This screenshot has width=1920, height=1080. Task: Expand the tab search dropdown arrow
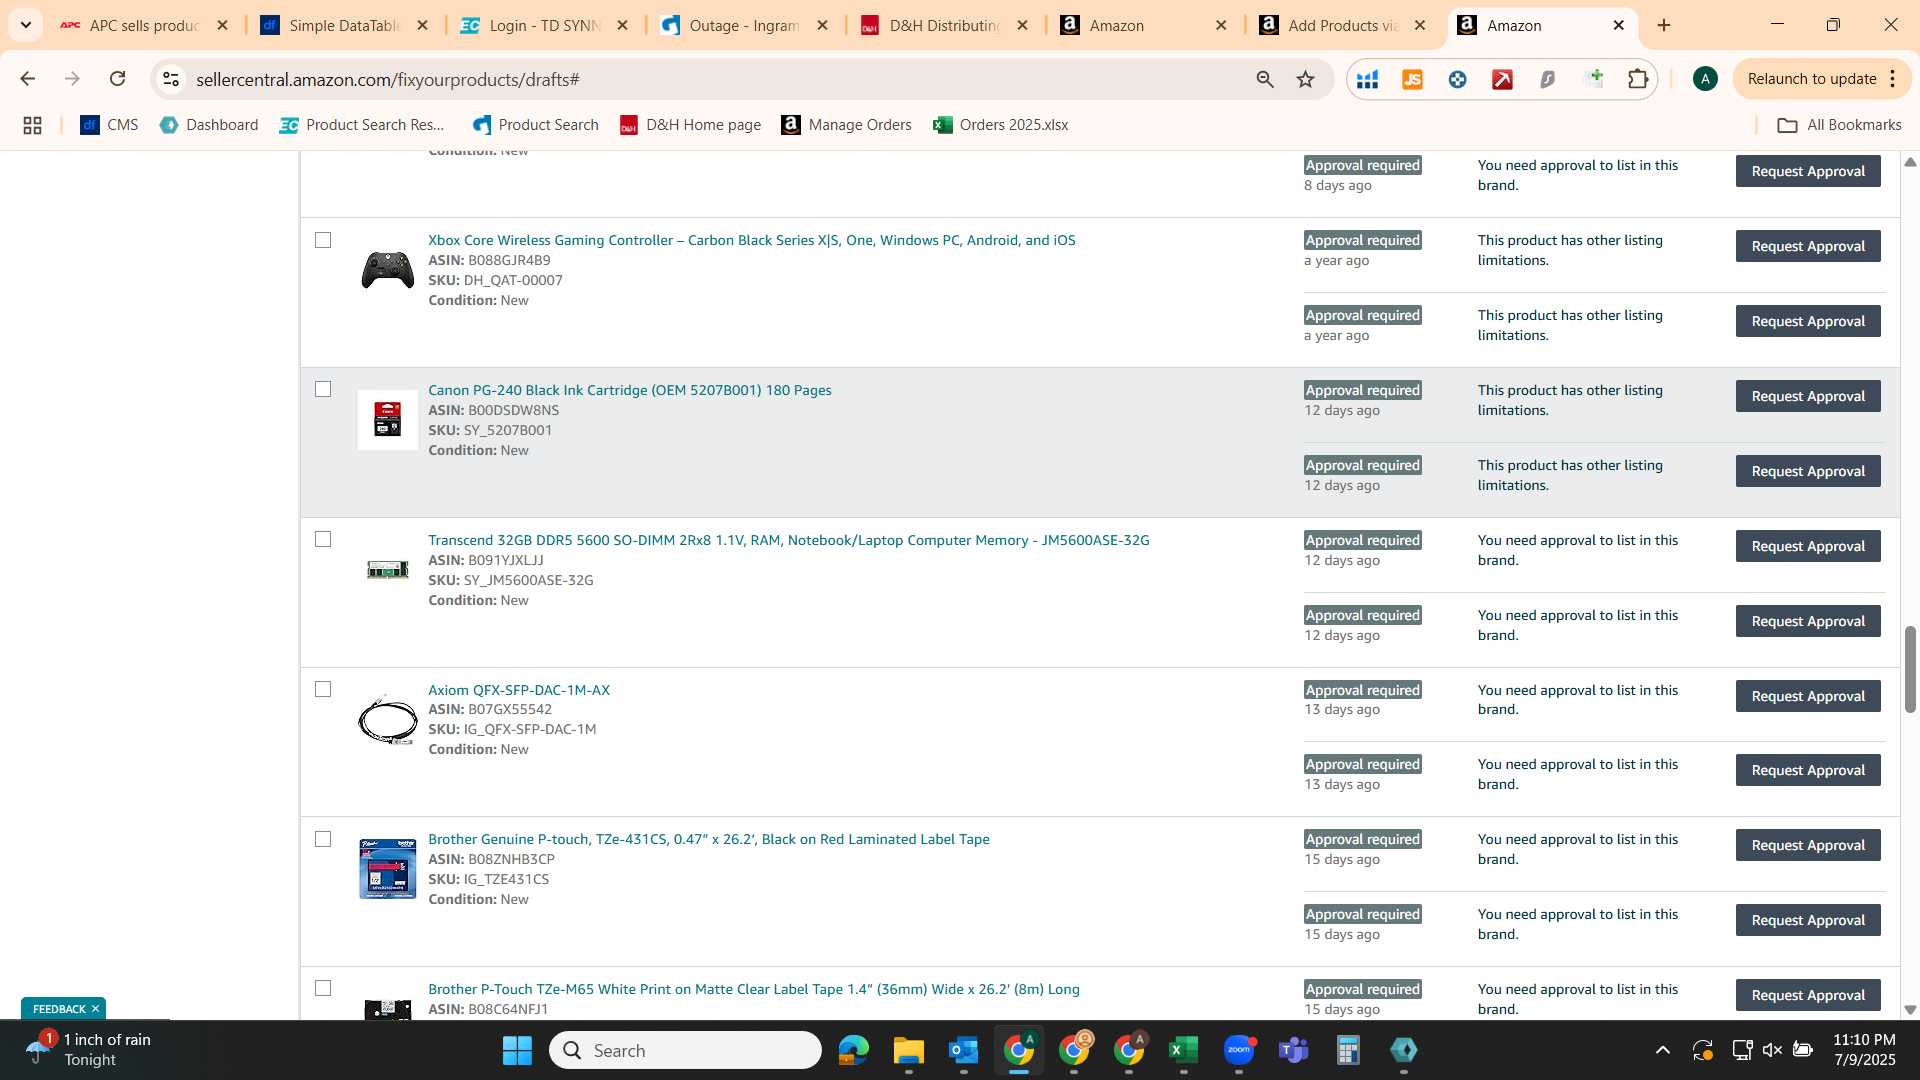click(x=25, y=25)
